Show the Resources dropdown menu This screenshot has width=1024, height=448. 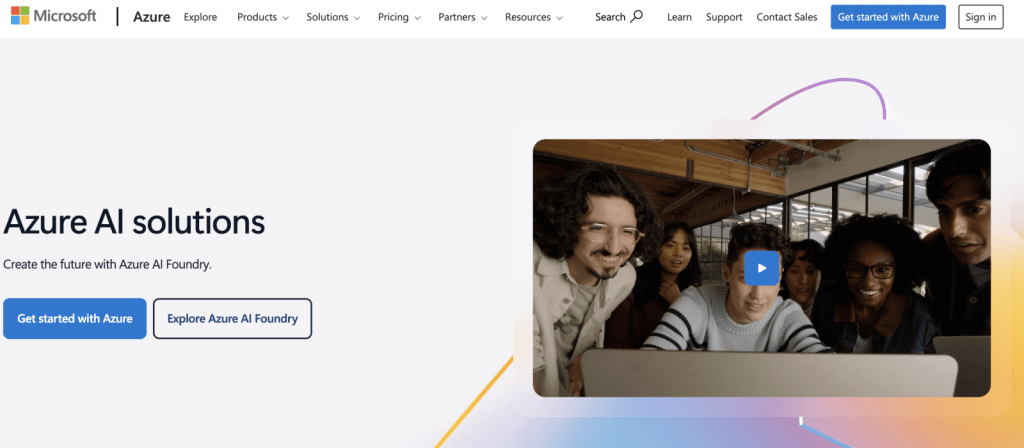pos(533,17)
